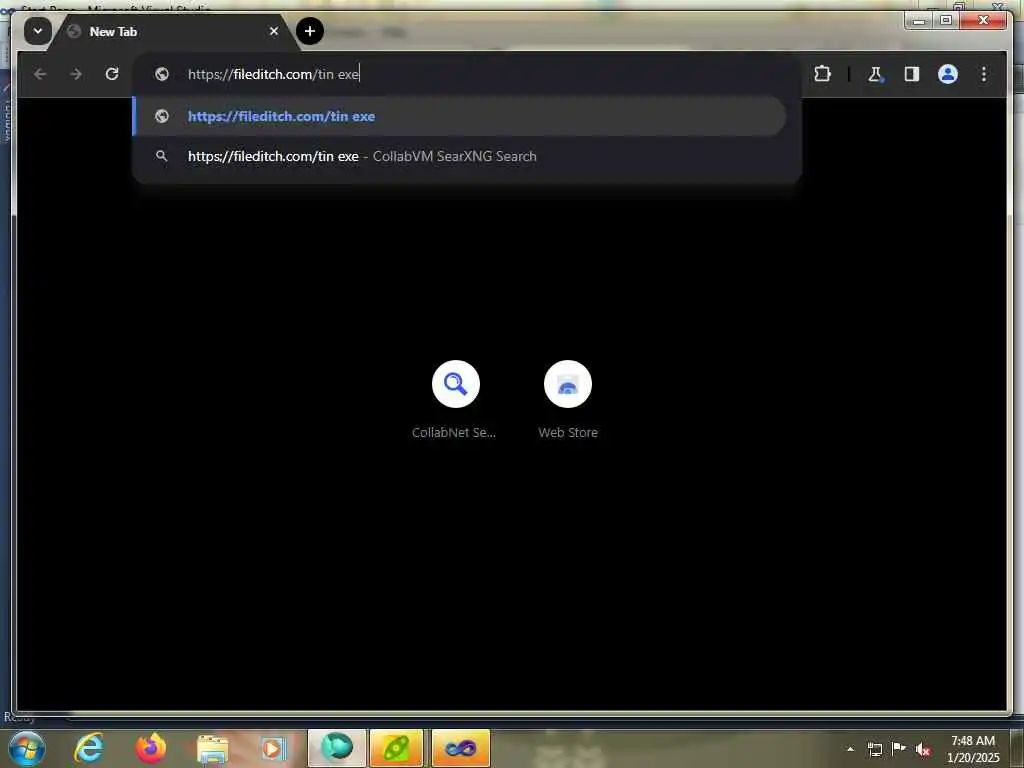Image resolution: width=1024 pixels, height=768 pixels.
Task: Reload the page
Action: [x=112, y=74]
